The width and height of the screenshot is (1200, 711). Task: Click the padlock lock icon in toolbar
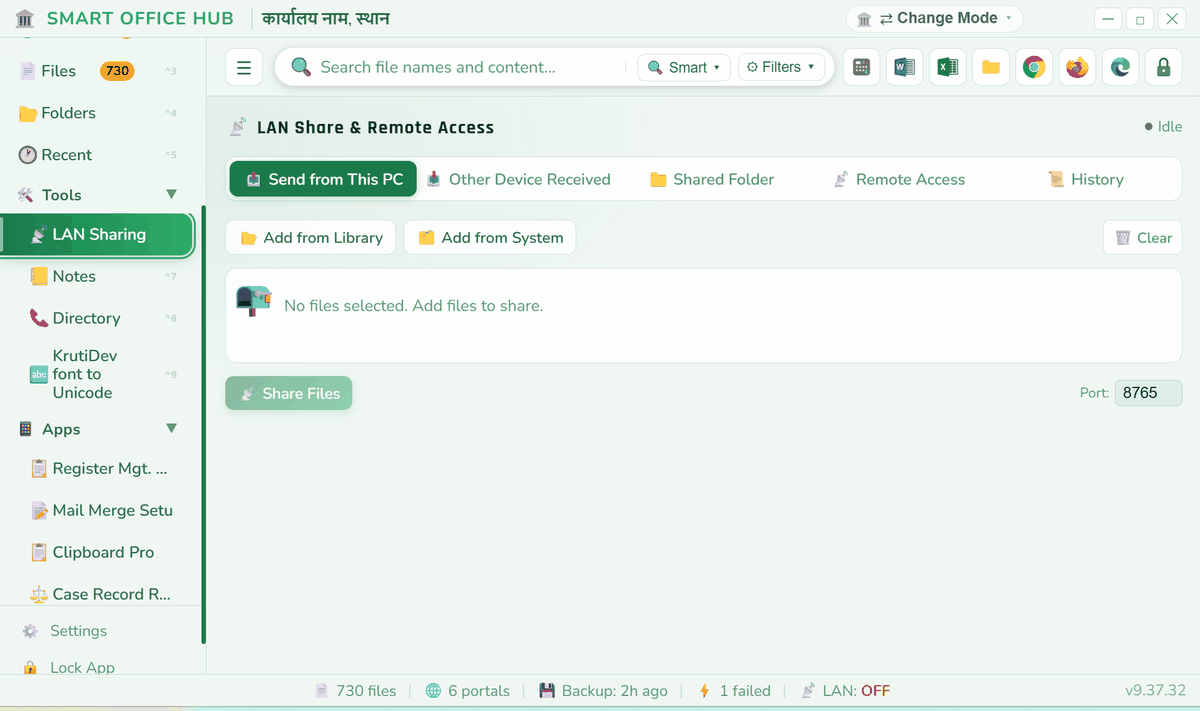click(x=1163, y=67)
